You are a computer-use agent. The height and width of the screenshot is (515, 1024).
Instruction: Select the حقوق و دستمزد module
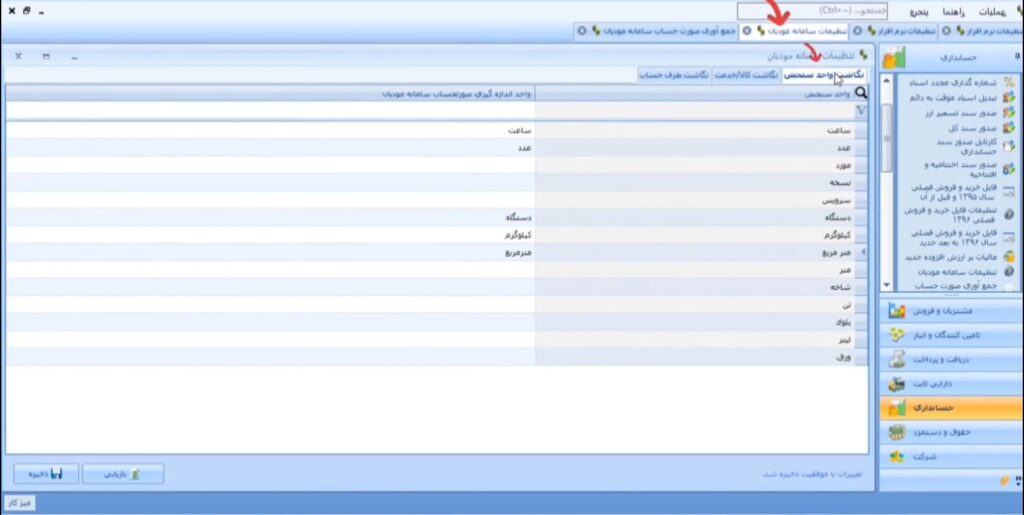(x=951, y=432)
